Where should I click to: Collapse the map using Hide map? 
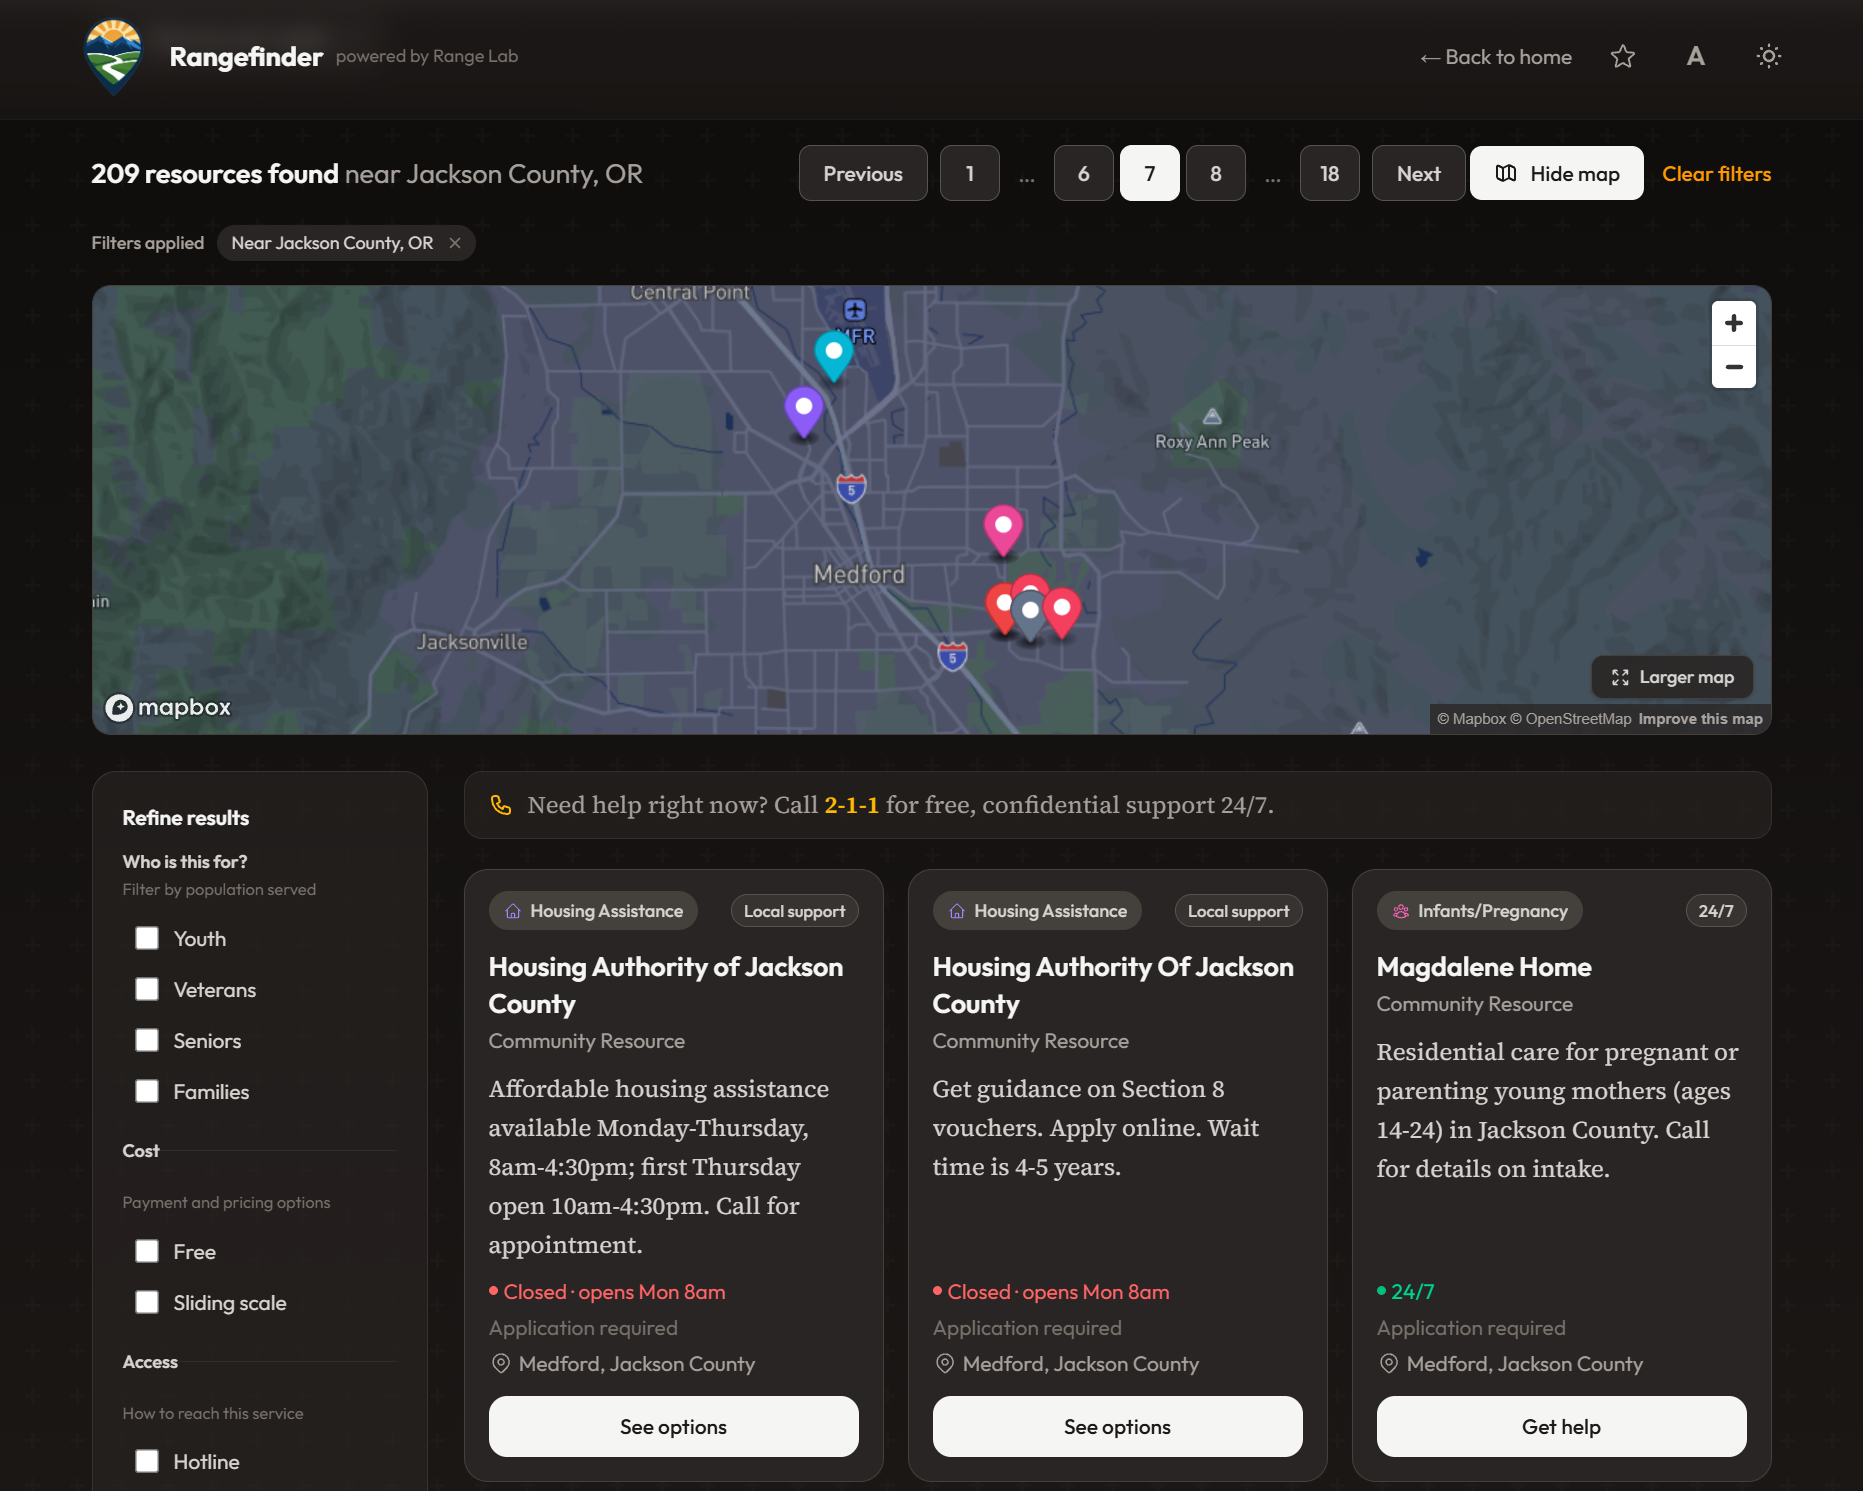pos(1556,174)
